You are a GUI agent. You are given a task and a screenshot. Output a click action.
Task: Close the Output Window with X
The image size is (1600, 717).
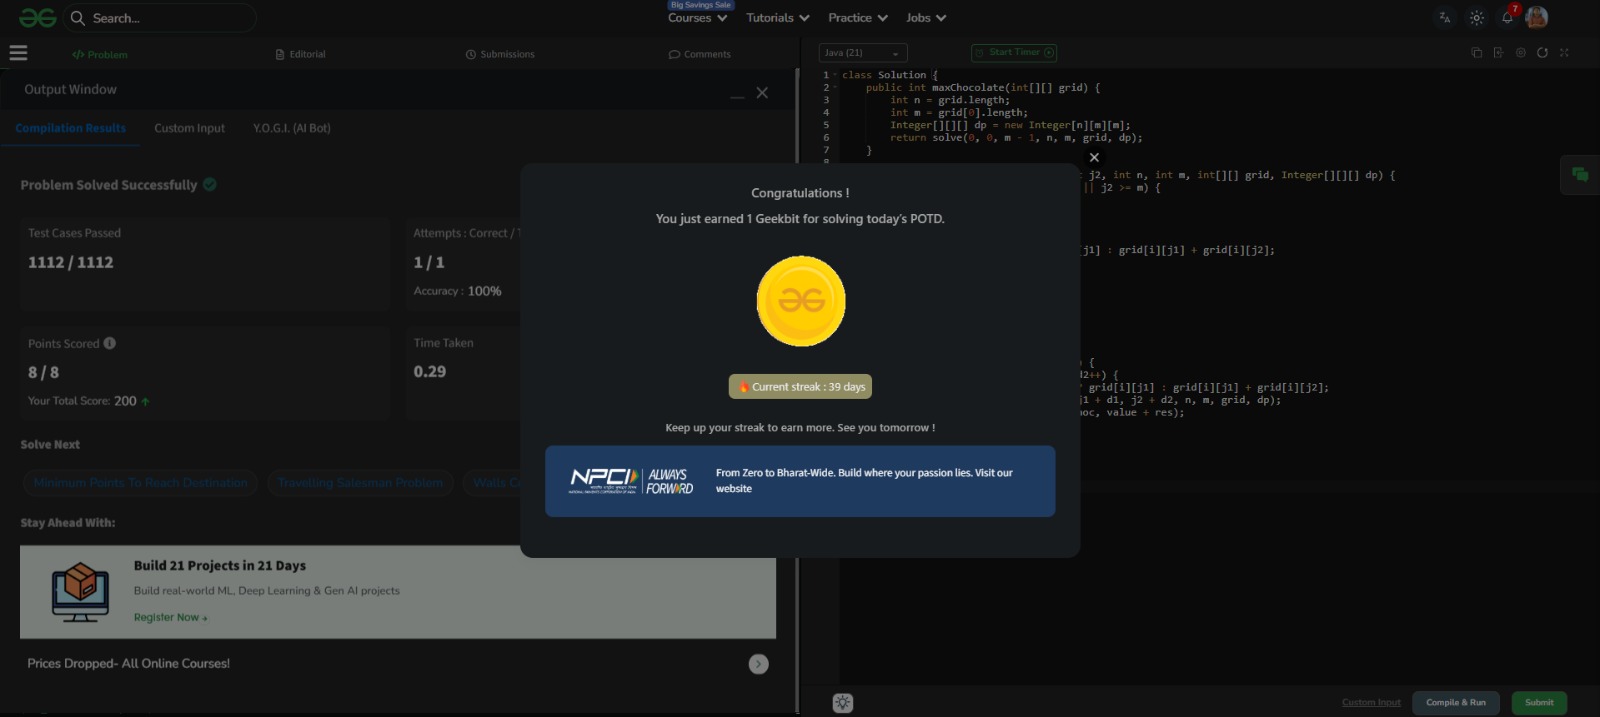pos(762,93)
